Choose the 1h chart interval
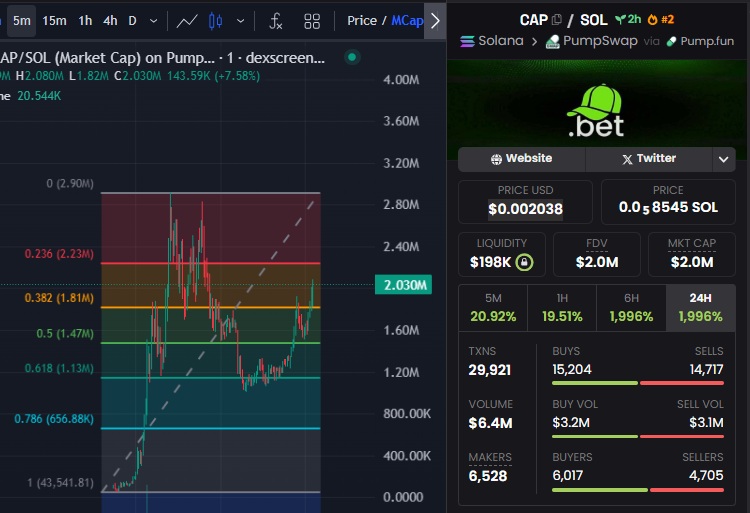 [85, 21]
